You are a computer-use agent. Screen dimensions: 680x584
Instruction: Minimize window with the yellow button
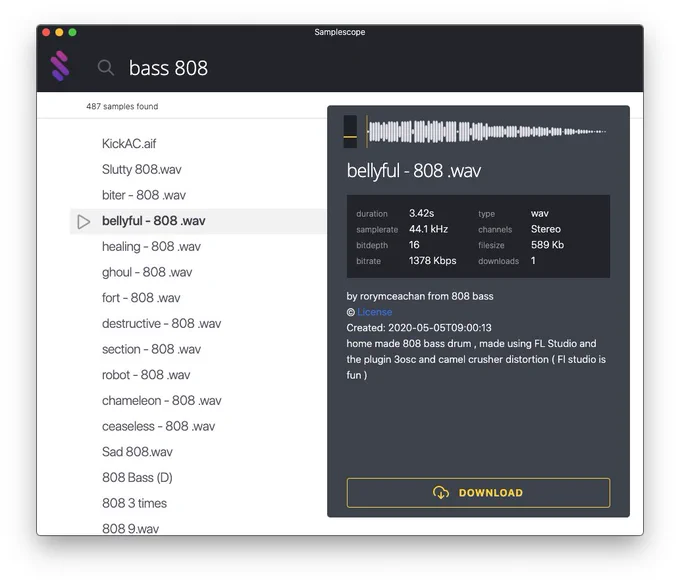pyautogui.click(x=59, y=32)
